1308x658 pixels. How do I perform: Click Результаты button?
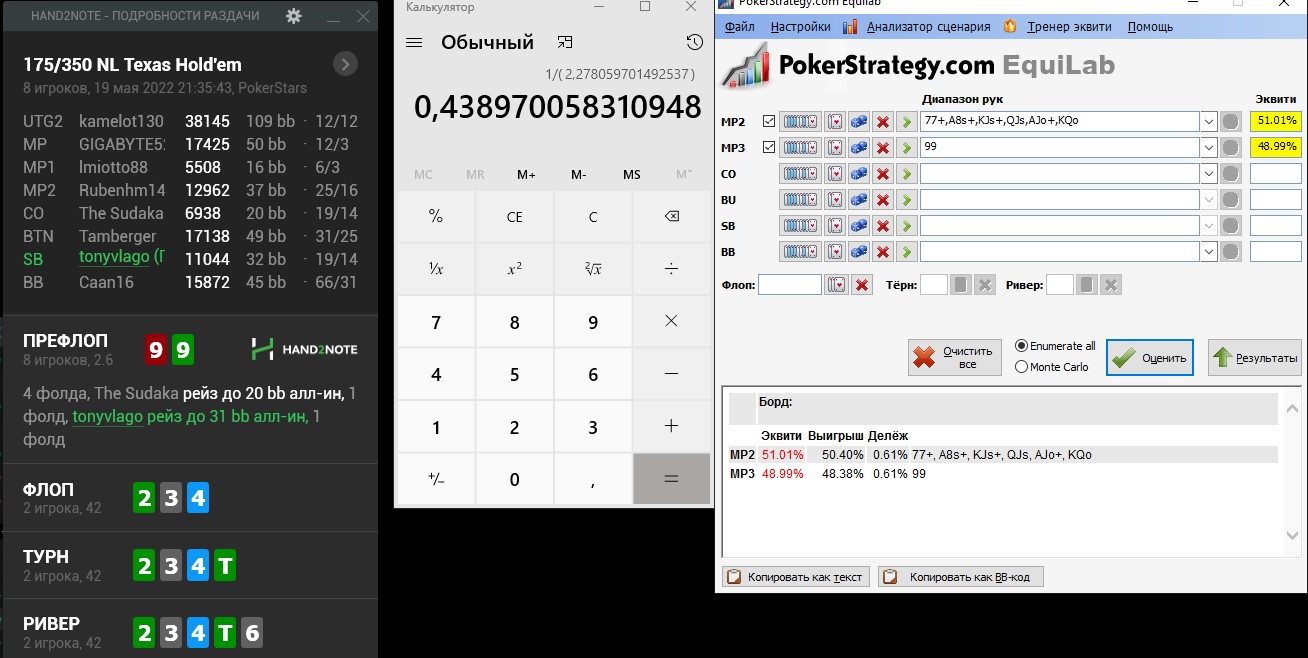coord(1255,357)
